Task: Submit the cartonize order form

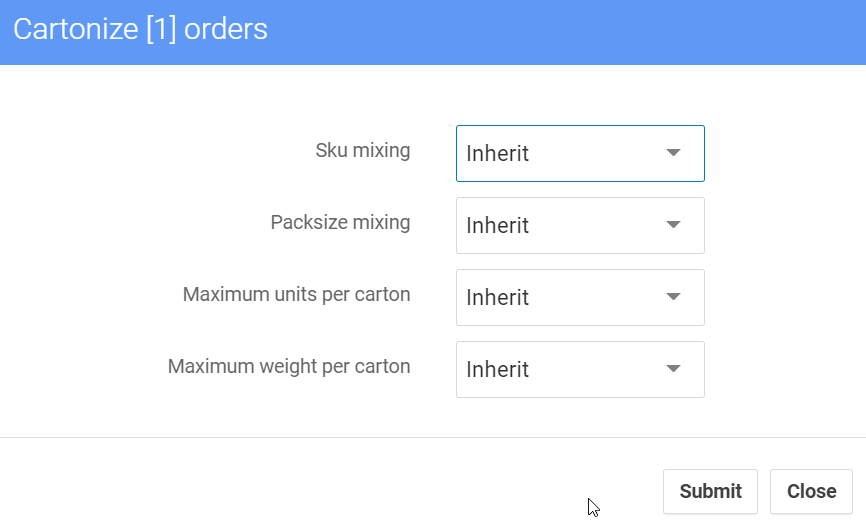Action: click(x=710, y=491)
